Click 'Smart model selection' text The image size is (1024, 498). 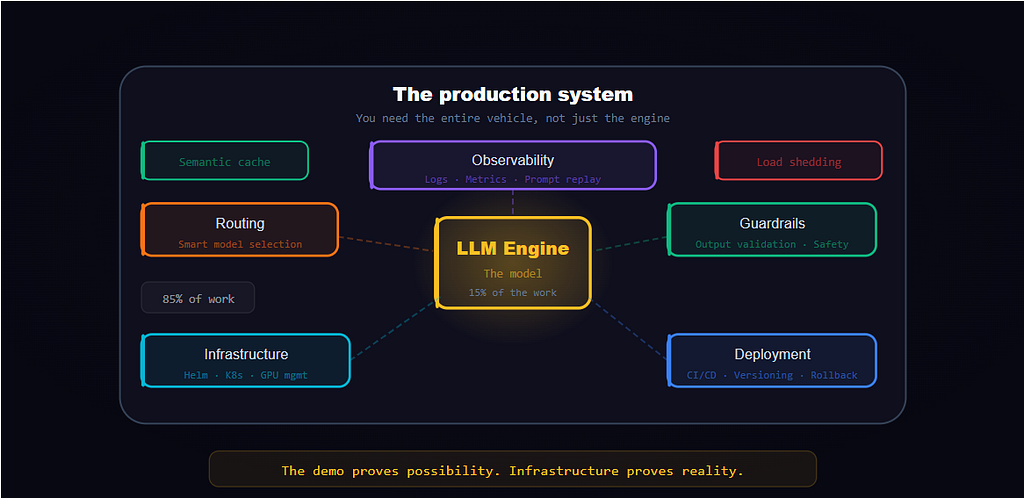coord(240,244)
